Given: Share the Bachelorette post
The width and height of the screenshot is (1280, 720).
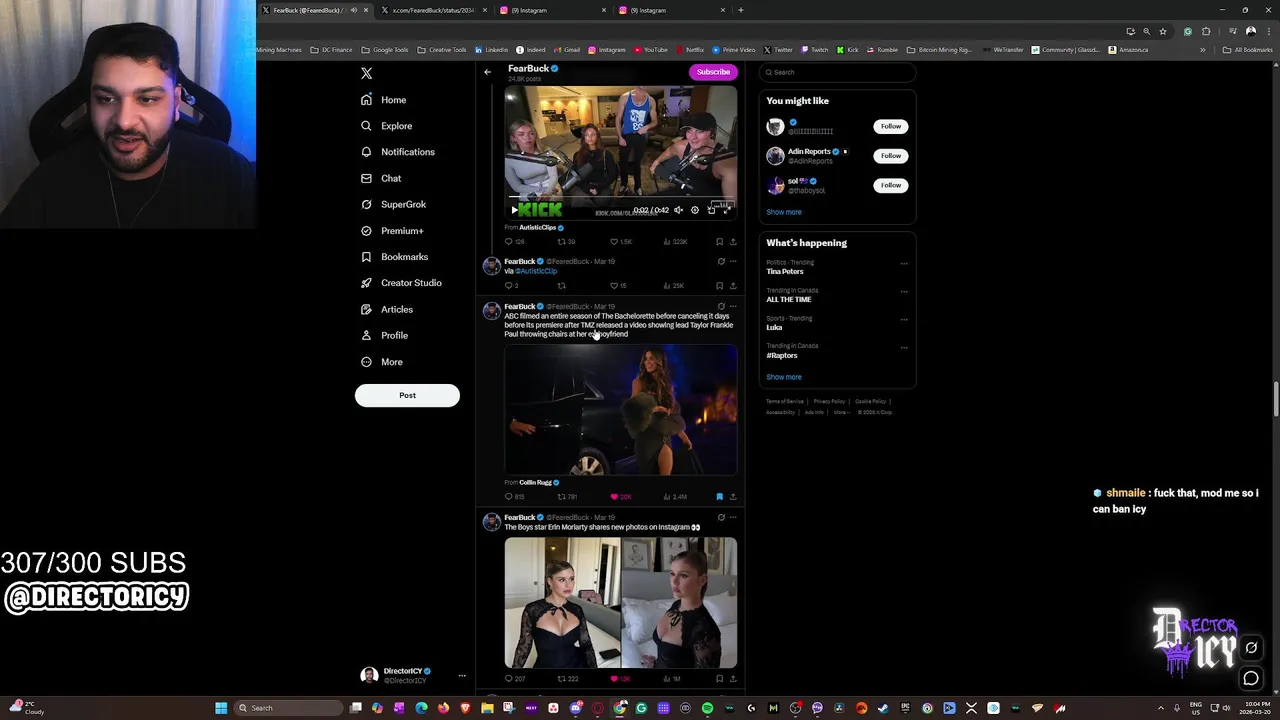Looking at the screenshot, I should click(733, 497).
